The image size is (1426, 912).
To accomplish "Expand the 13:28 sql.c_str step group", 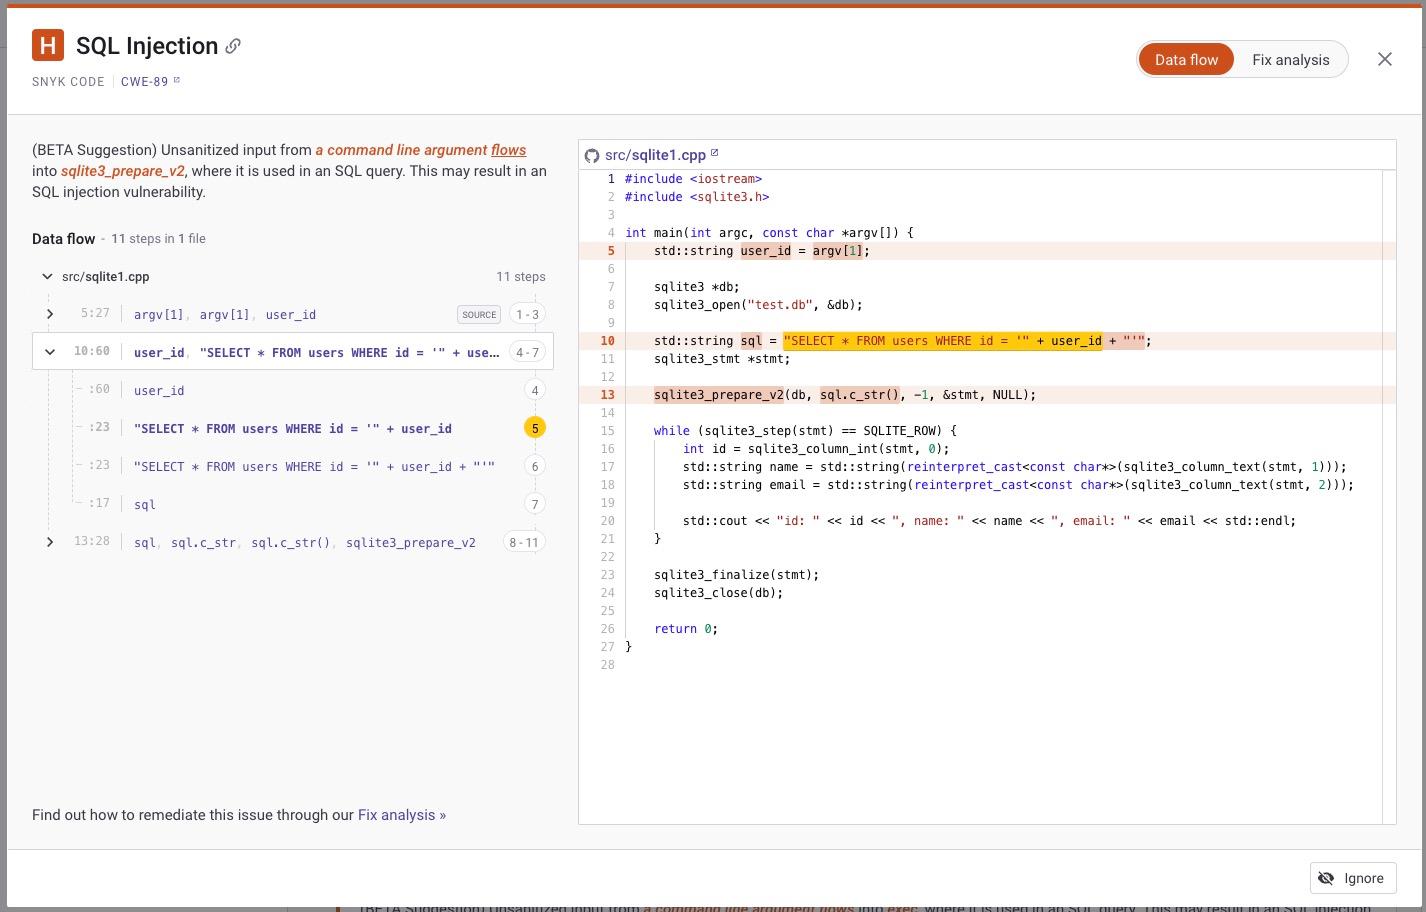I will pos(50,542).
